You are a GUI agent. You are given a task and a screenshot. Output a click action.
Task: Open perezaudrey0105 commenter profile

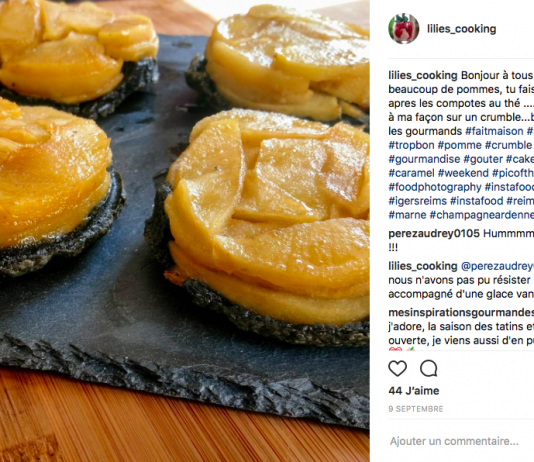[434, 234]
